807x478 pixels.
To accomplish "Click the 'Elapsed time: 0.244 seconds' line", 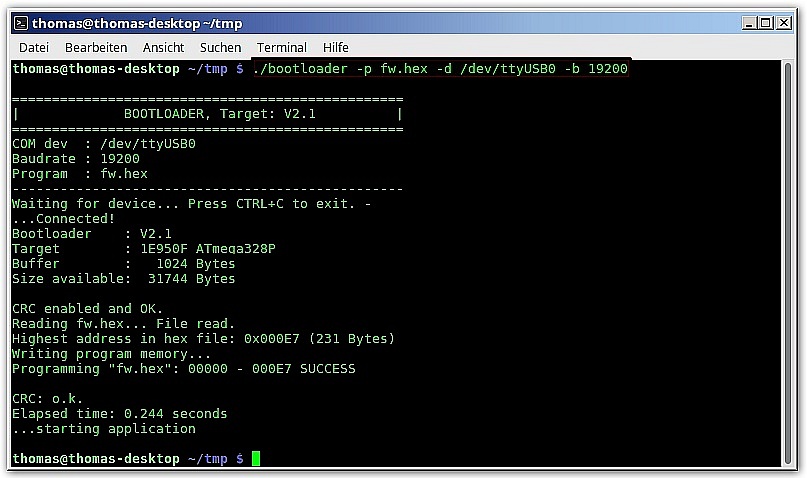I will (x=120, y=414).
